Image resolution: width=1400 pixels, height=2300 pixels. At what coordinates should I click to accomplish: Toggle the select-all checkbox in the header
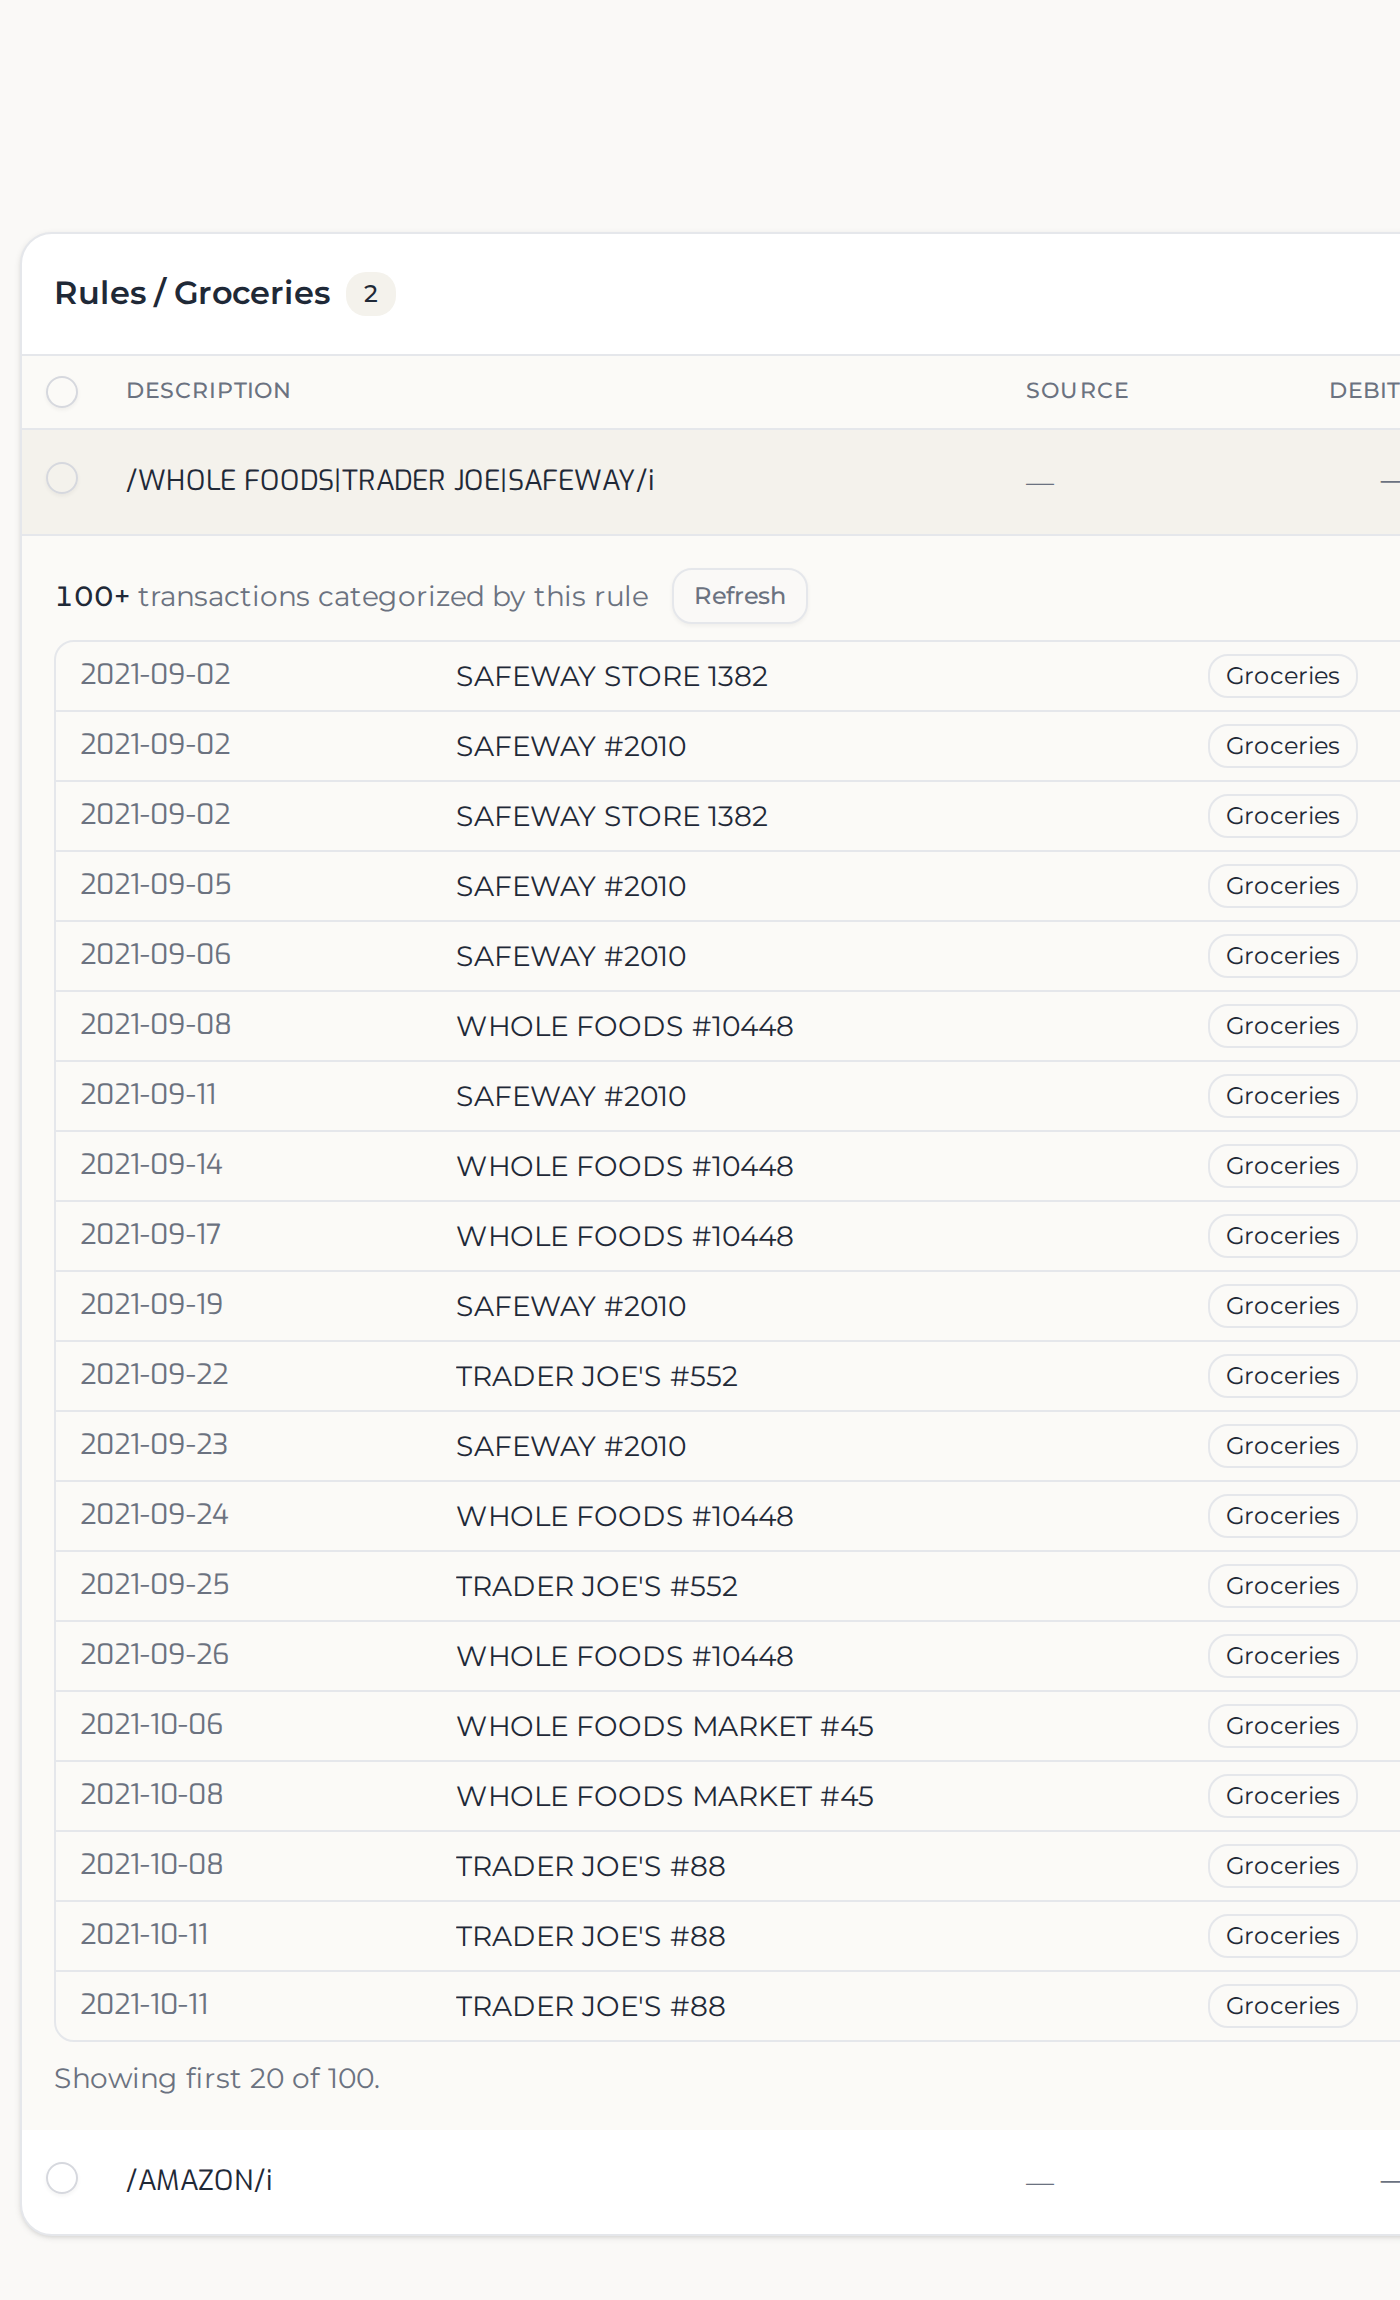[62, 392]
